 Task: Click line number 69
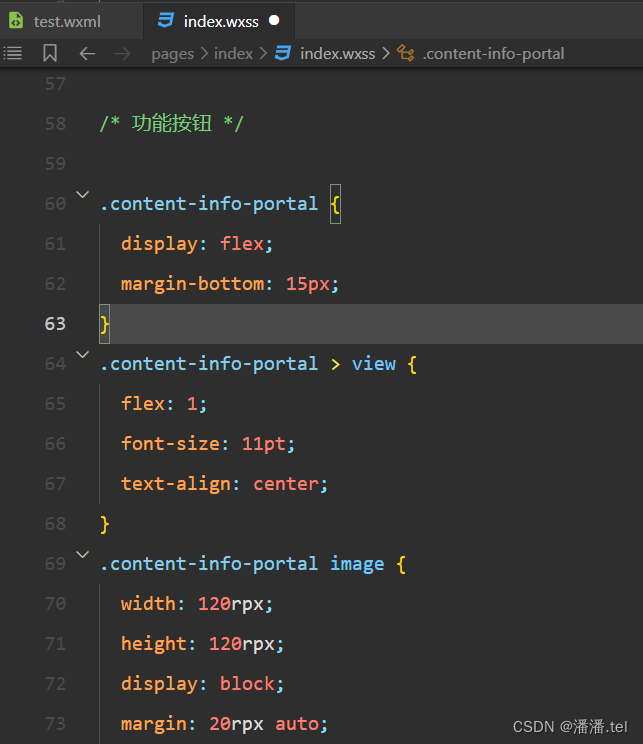[55, 564]
